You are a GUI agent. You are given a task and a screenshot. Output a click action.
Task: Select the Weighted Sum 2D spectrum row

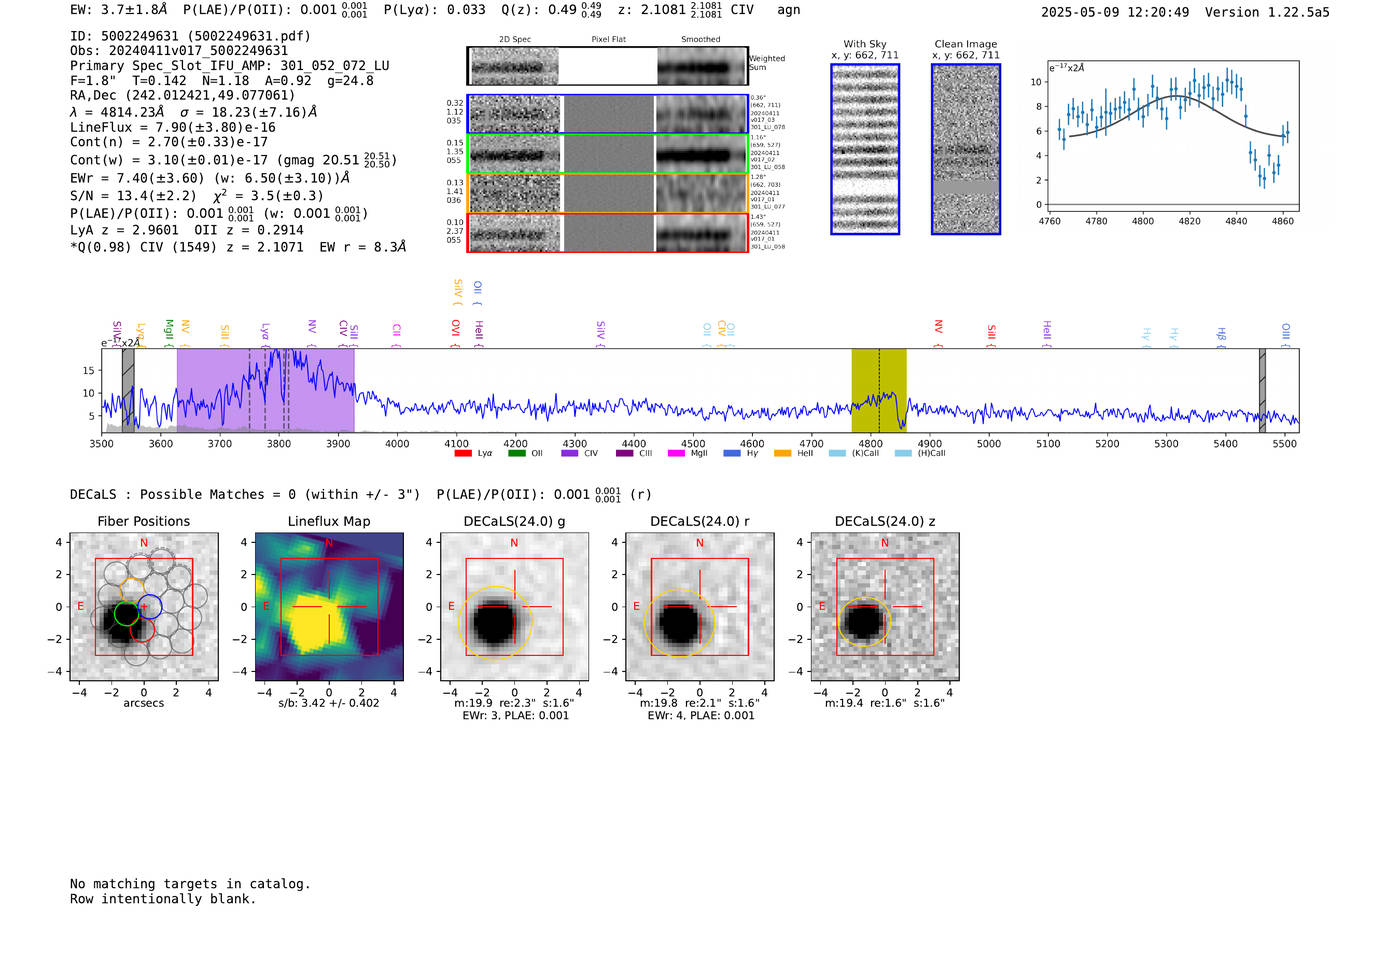pyautogui.click(x=608, y=66)
